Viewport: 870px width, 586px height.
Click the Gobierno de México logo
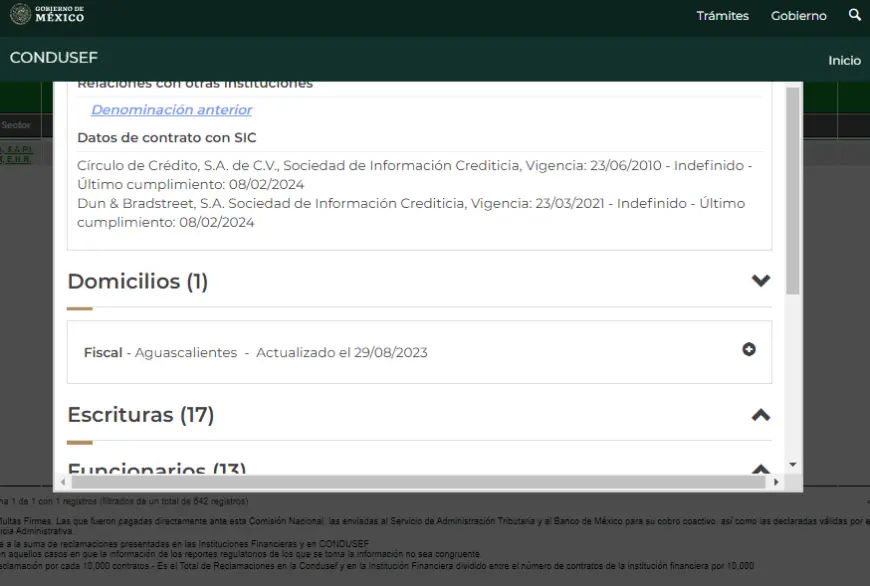coord(48,15)
